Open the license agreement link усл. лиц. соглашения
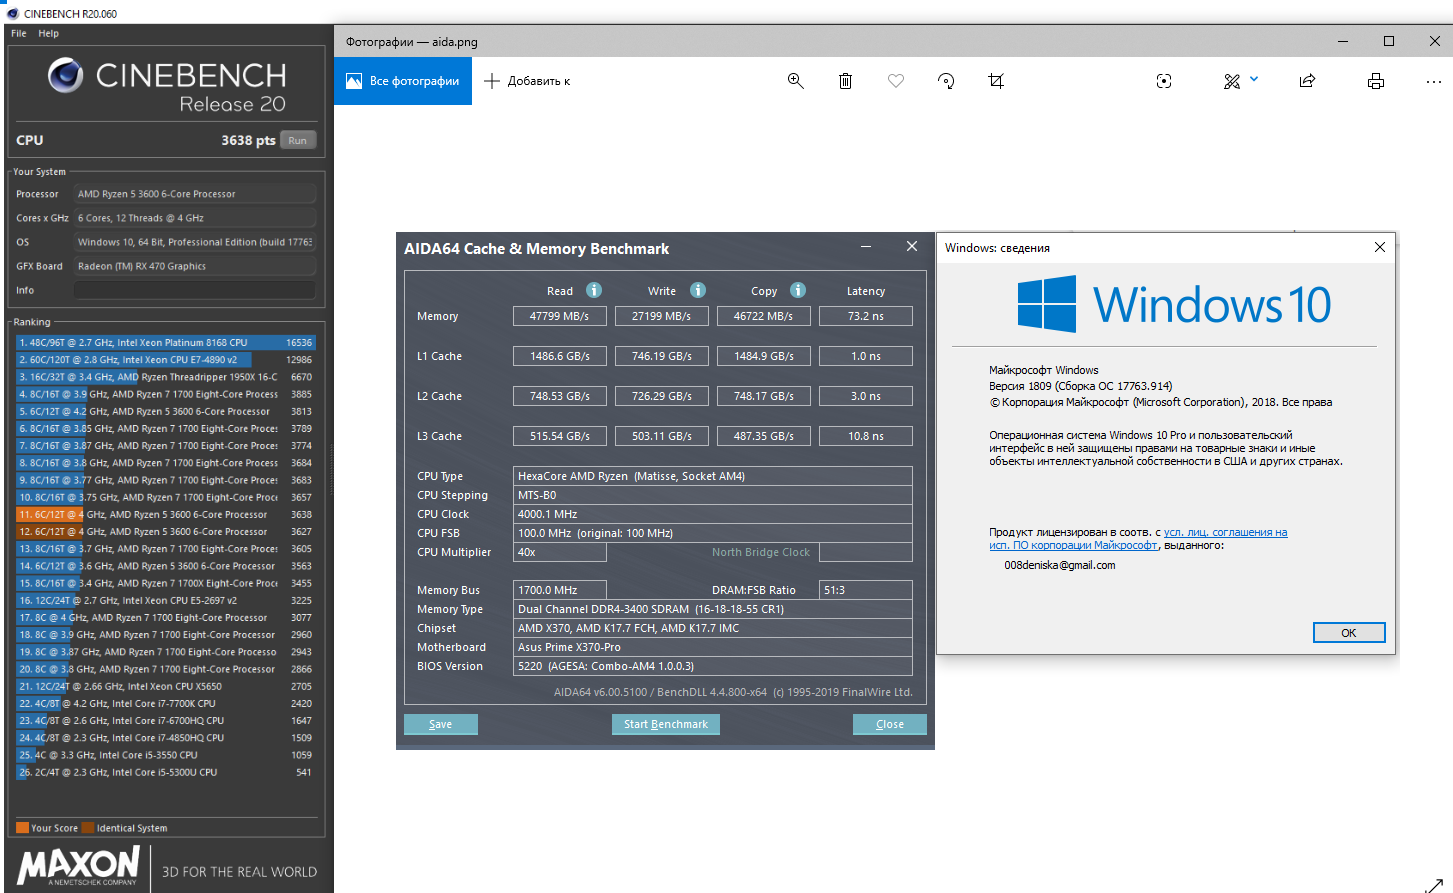 [1225, 532]
